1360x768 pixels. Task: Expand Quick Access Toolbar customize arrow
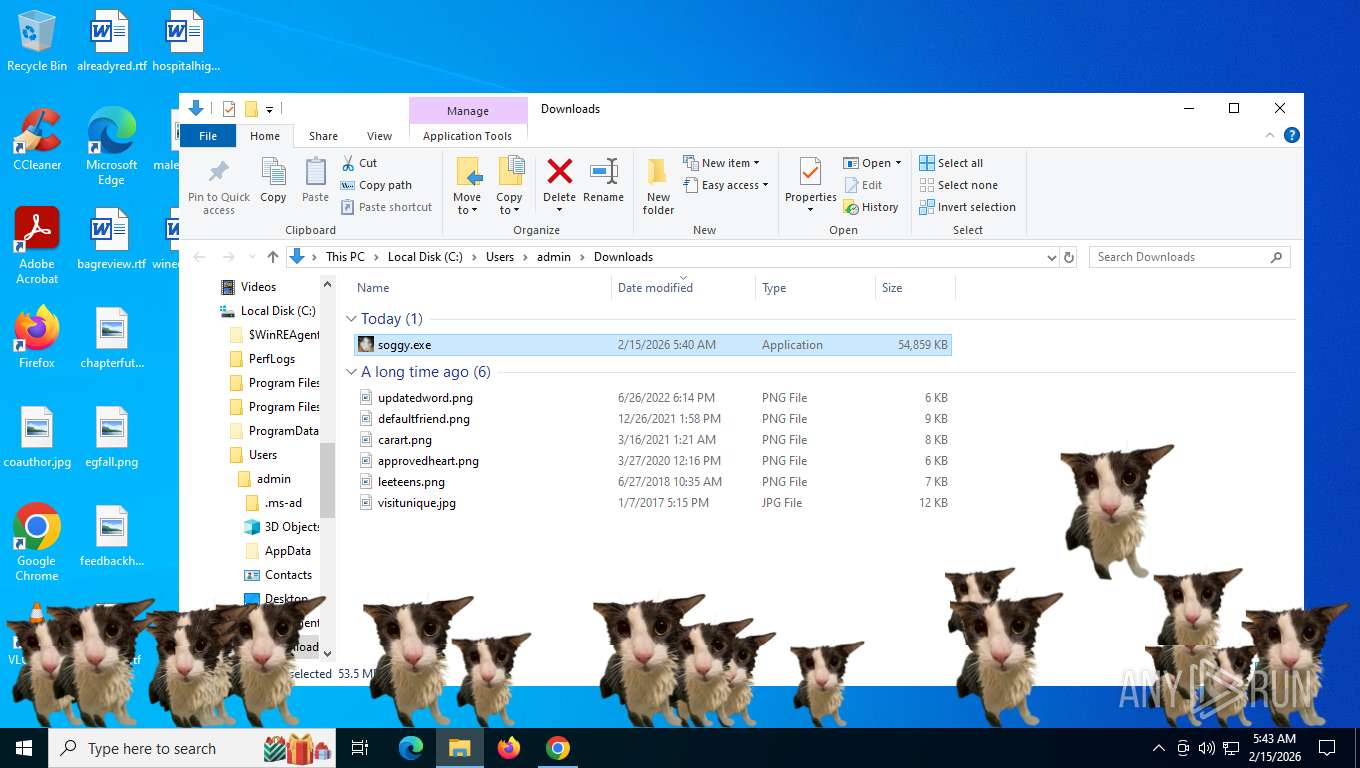269,109
